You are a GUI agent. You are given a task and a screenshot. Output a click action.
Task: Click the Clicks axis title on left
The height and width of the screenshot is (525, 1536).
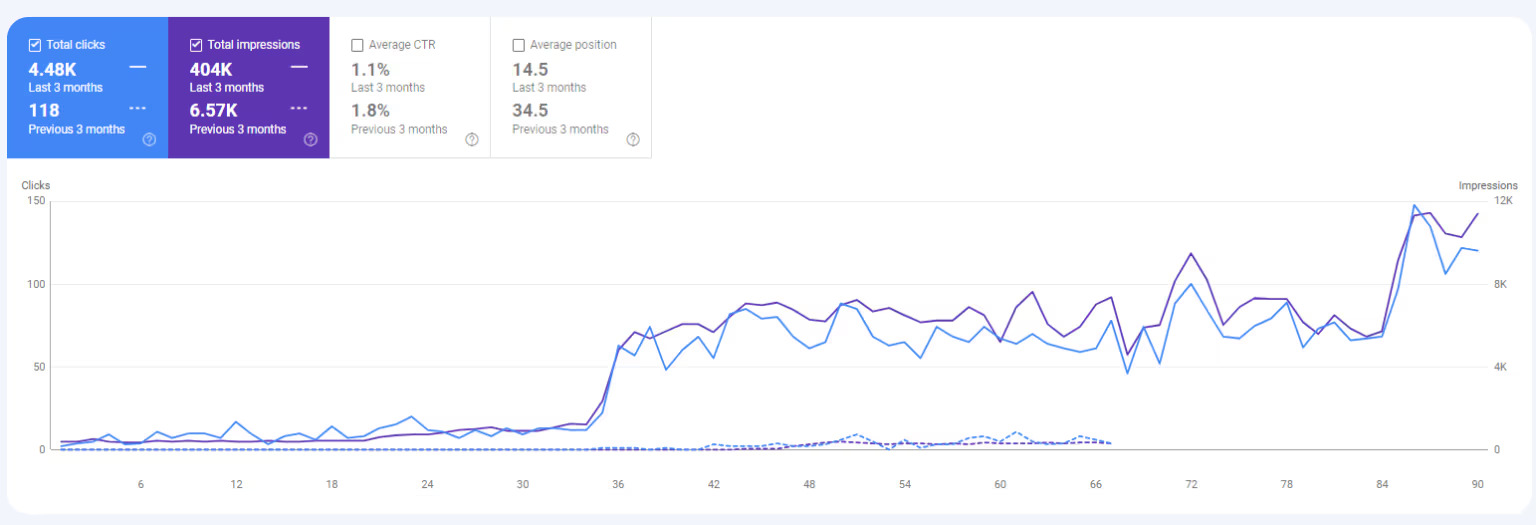[36, 186]
